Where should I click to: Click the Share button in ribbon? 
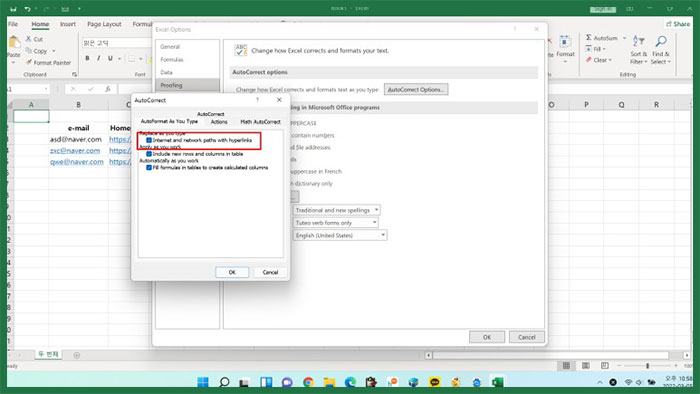678,24
